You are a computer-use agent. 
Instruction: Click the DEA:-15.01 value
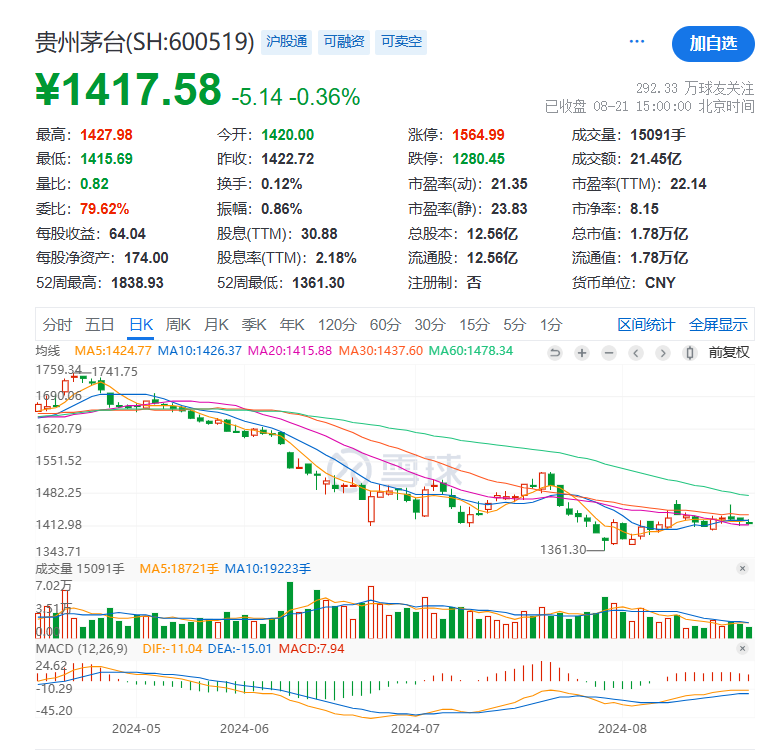pyautogui.click(x=240, y=648)
